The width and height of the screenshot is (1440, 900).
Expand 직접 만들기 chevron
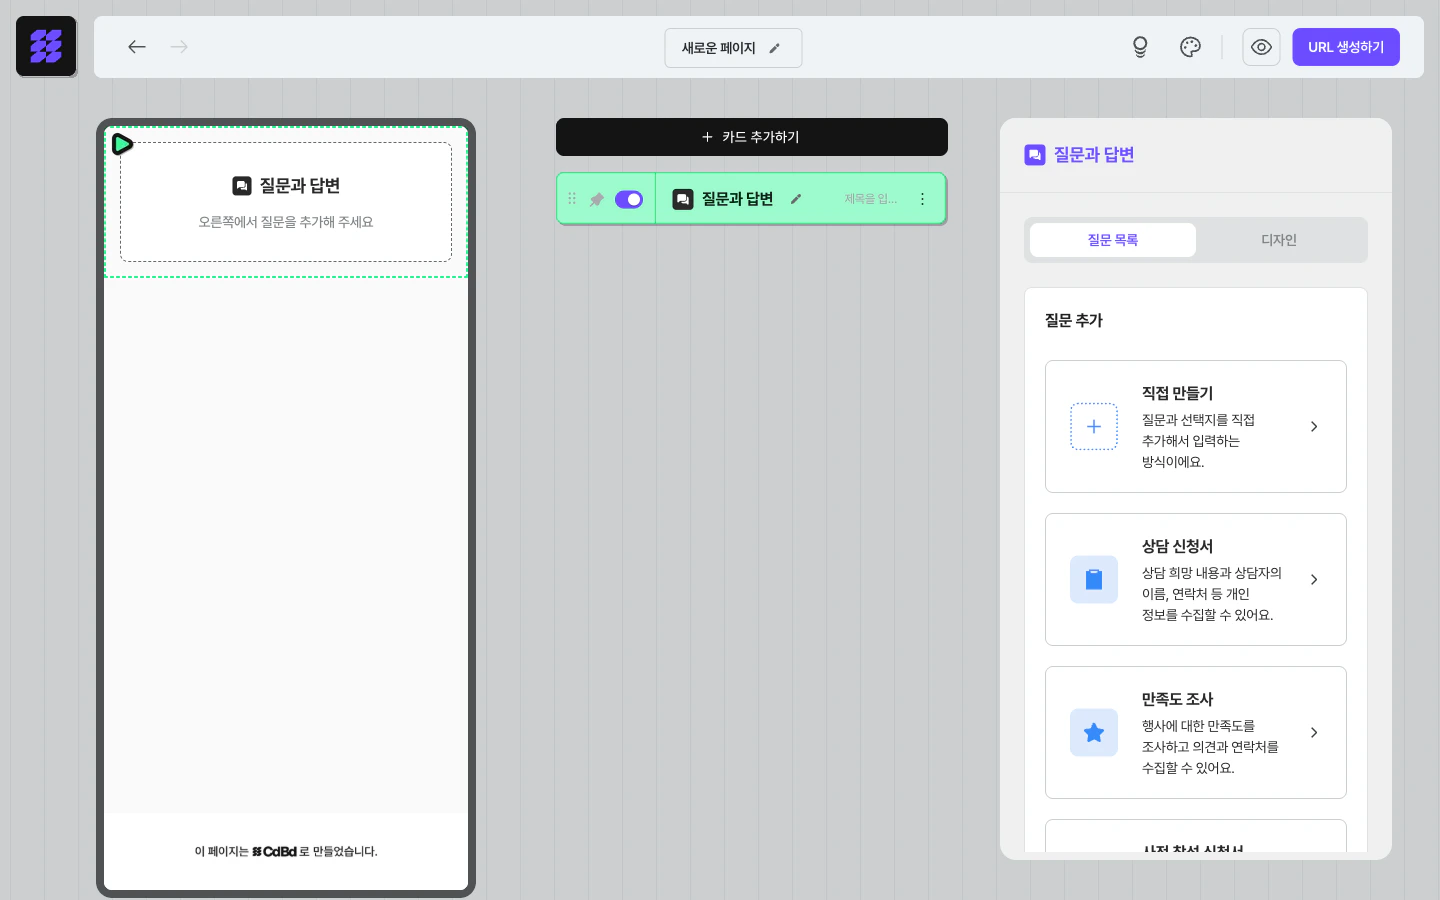(x=1314, y=427)
